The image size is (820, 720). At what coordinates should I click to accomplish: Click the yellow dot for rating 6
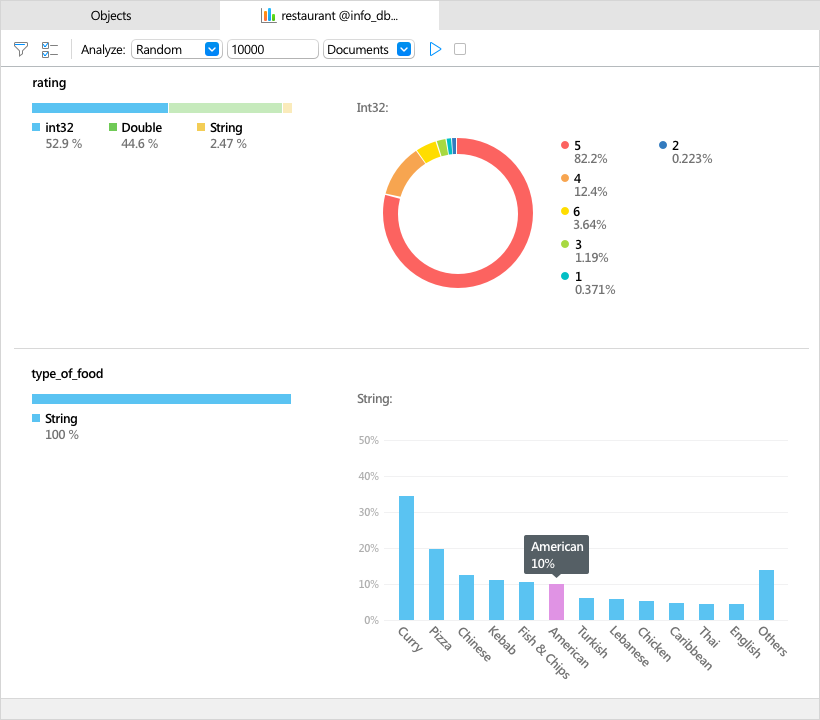(565, 211)
